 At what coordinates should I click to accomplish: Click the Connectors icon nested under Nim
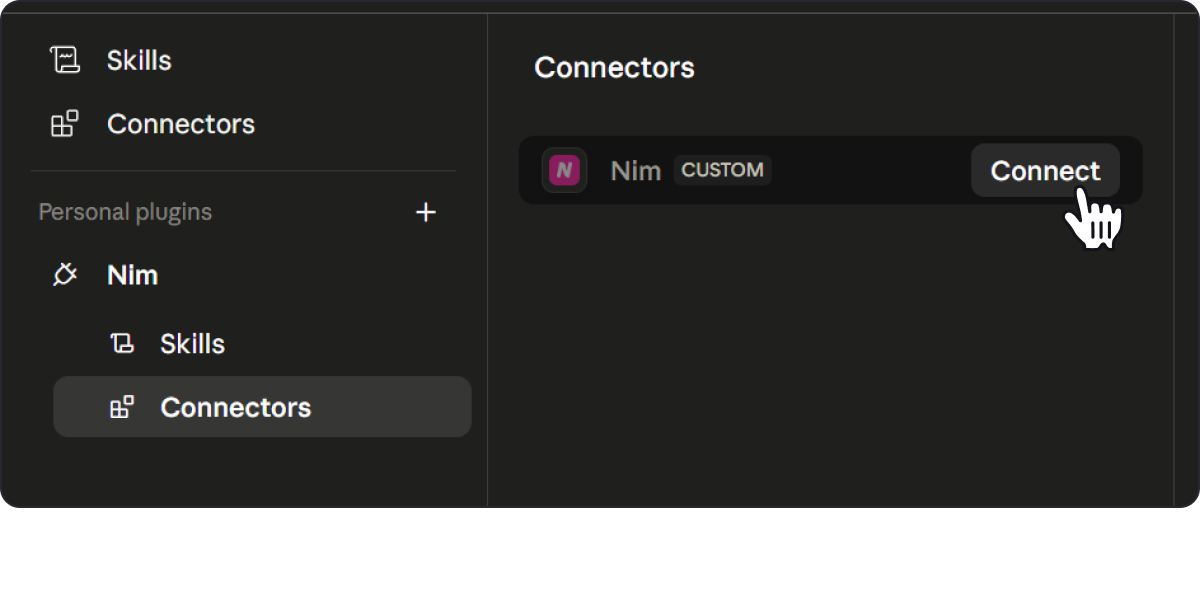pos(122,407)
